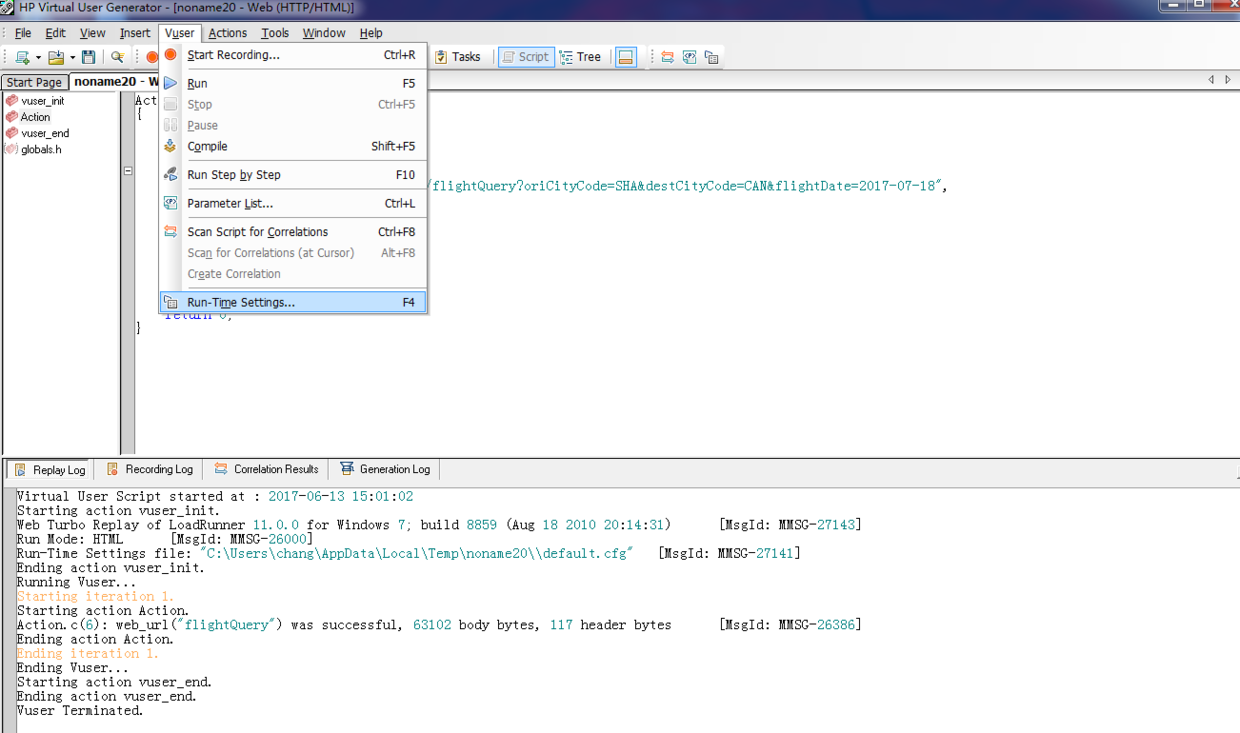Click the parameter list toolbar icon
This screenshot has height=733, width=1240.
pyautogui.click(x=689, y=57)
